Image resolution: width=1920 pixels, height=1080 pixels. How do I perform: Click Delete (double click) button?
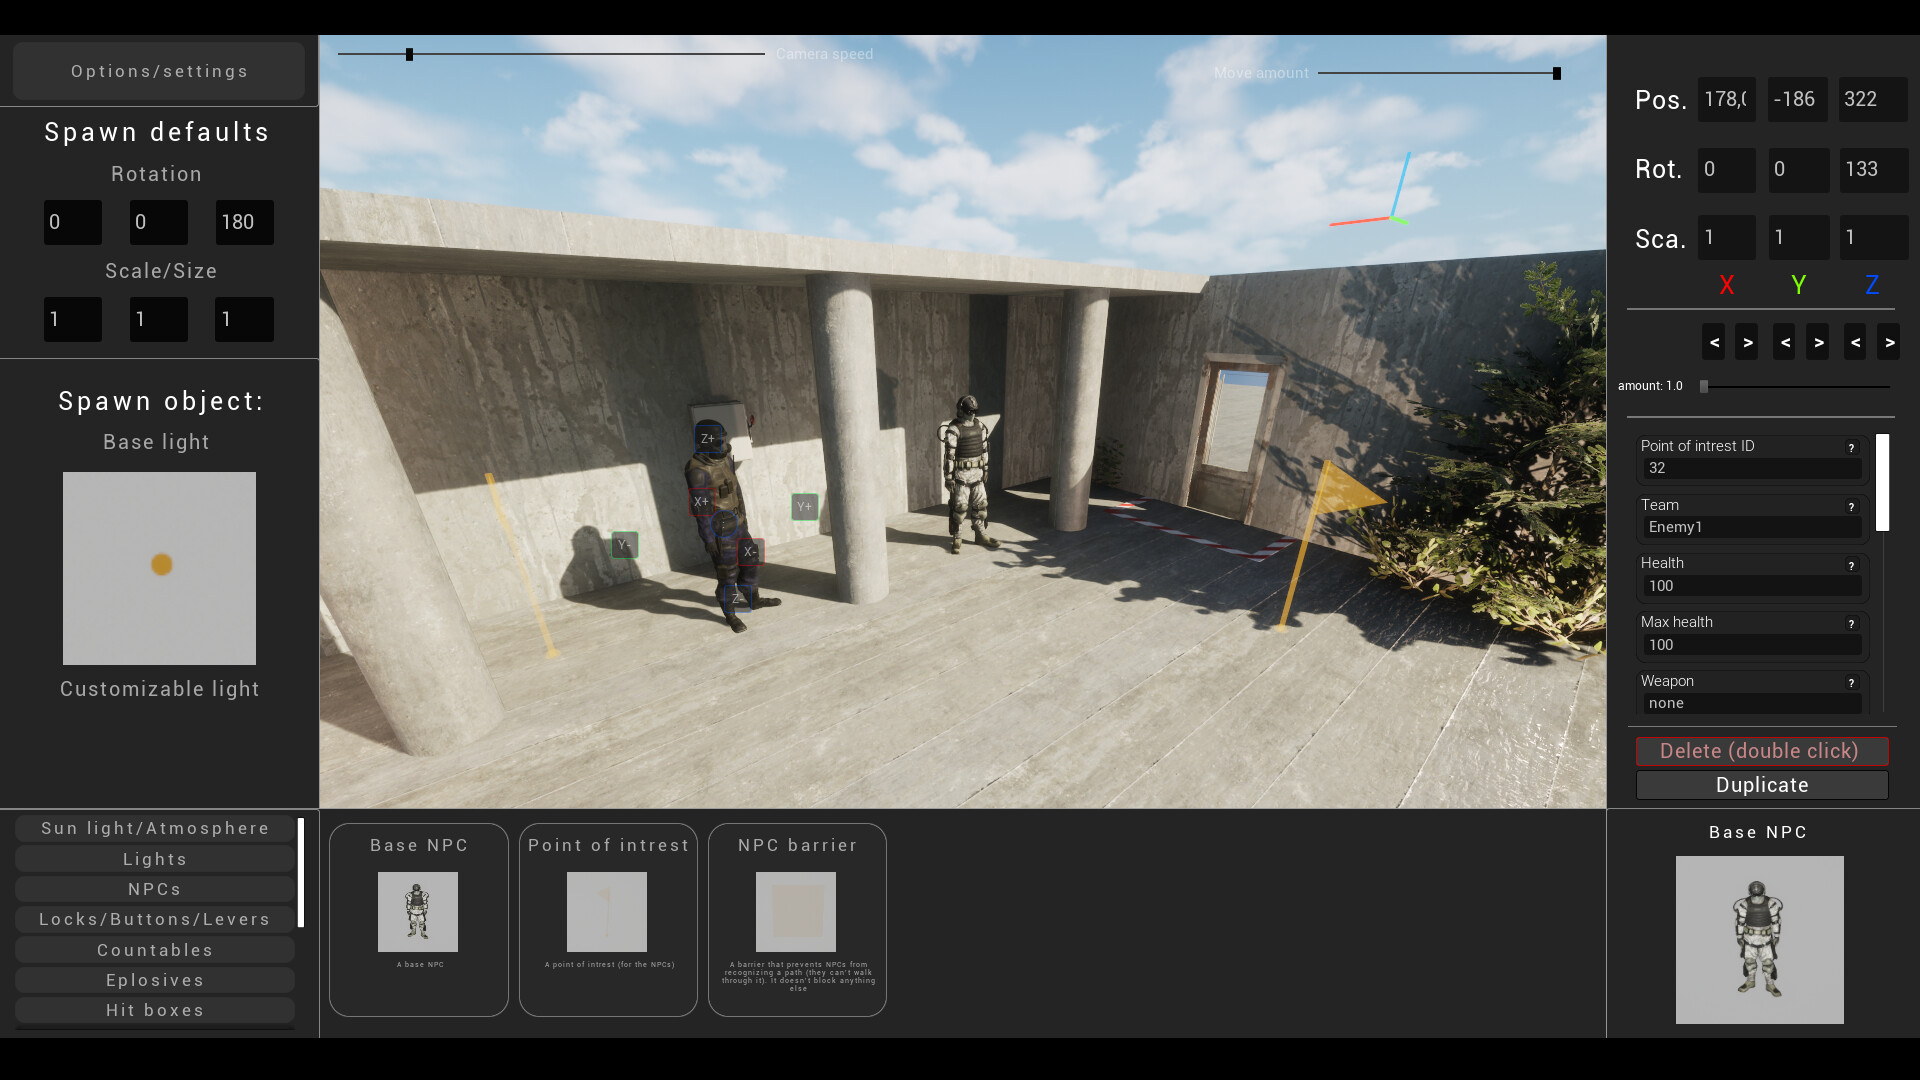(1761, 751)
